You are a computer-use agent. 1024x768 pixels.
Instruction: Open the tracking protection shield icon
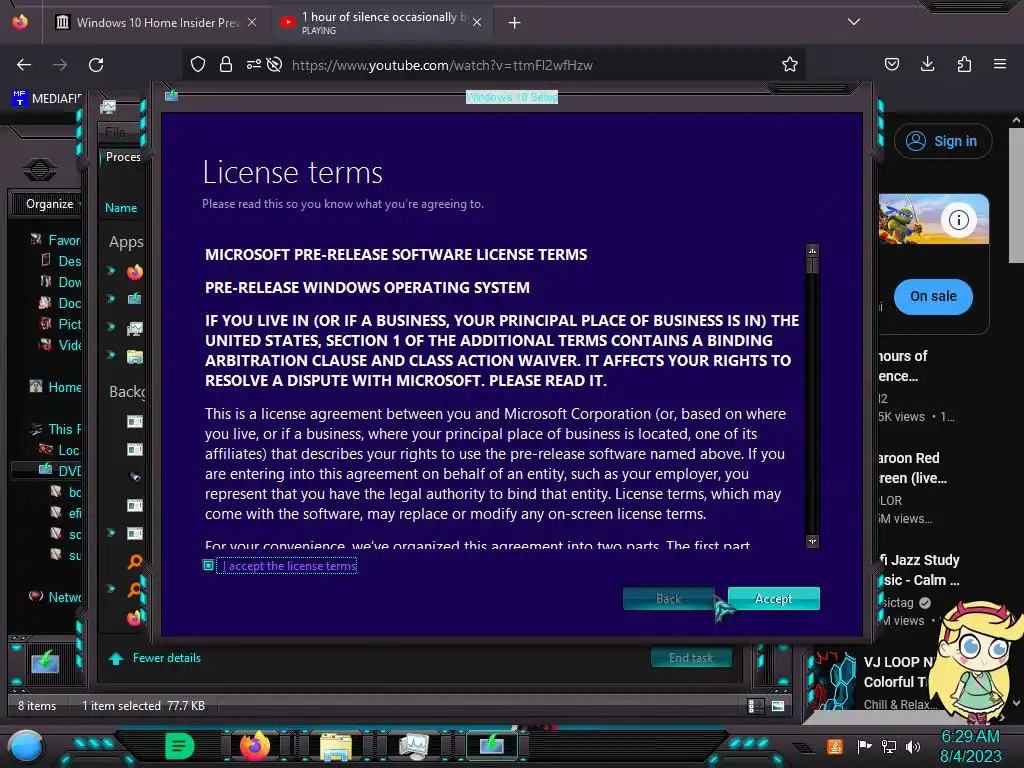[x=198, y=64]
